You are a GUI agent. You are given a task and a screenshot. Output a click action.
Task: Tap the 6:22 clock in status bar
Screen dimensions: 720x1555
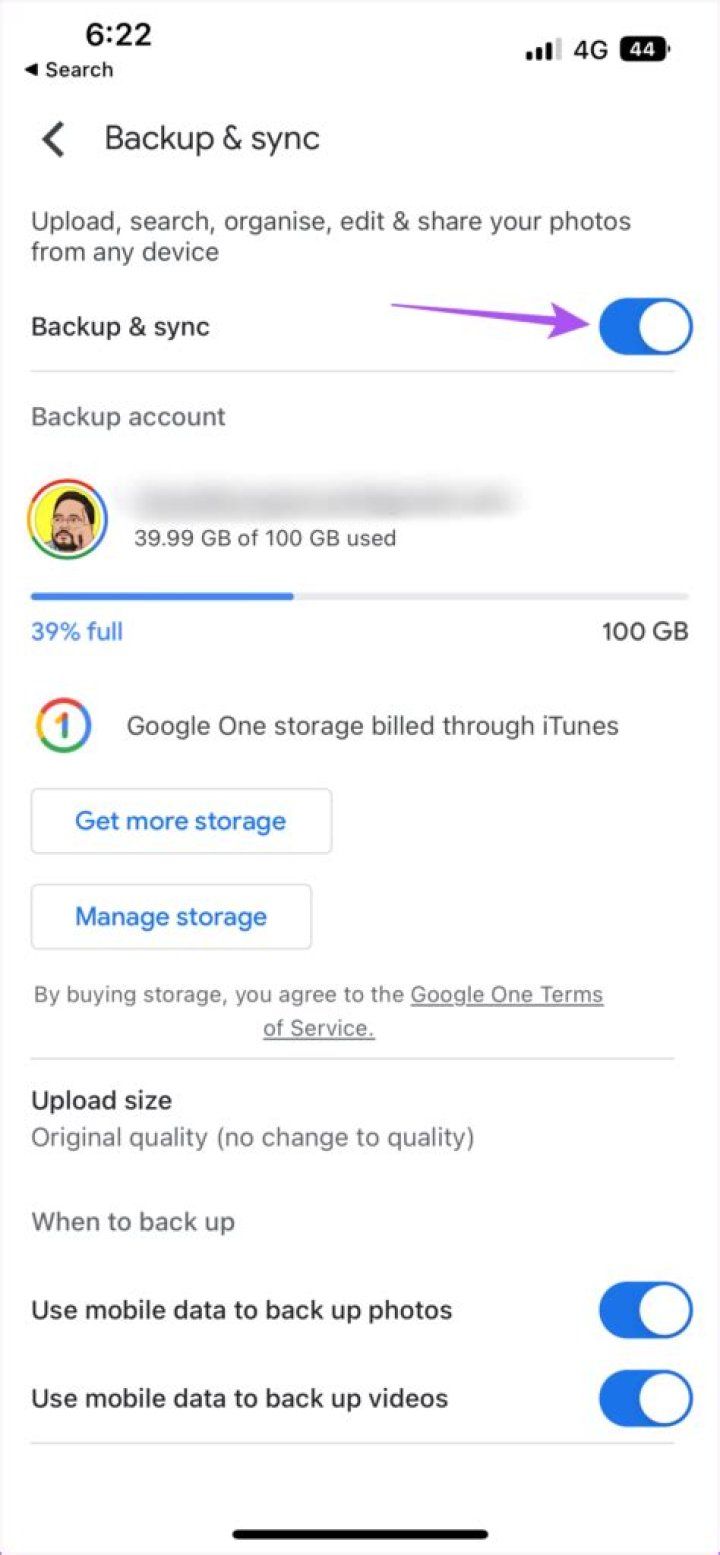(x=117, y=34)
